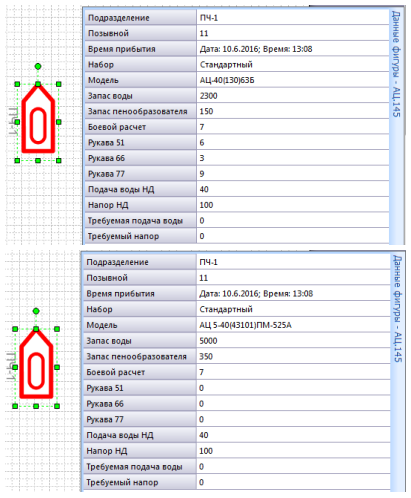
Task: Click the Рукава 66 label in the row with 3
Action: [x=106, y=158]
